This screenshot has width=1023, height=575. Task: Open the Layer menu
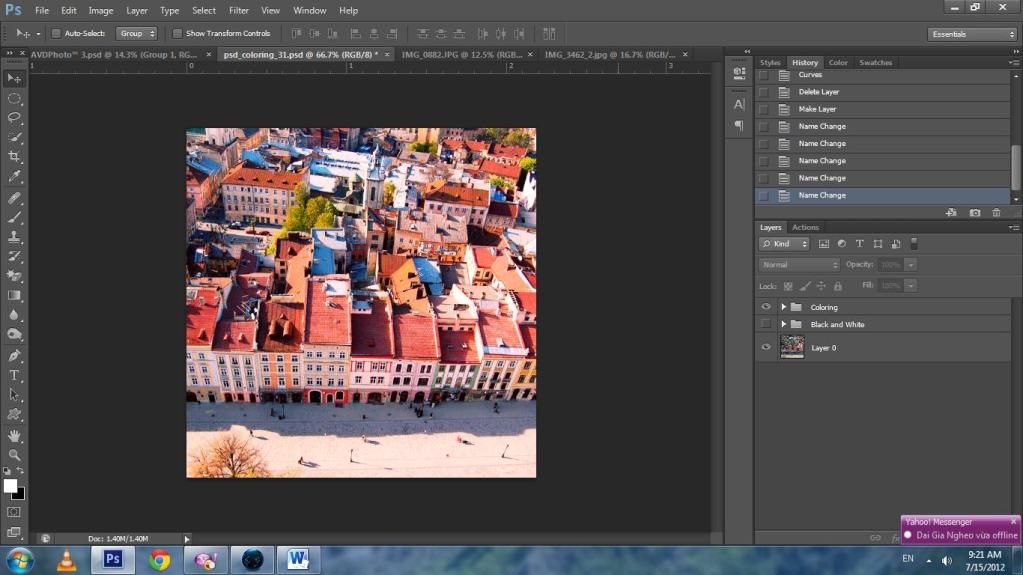[x=136, y=10]
